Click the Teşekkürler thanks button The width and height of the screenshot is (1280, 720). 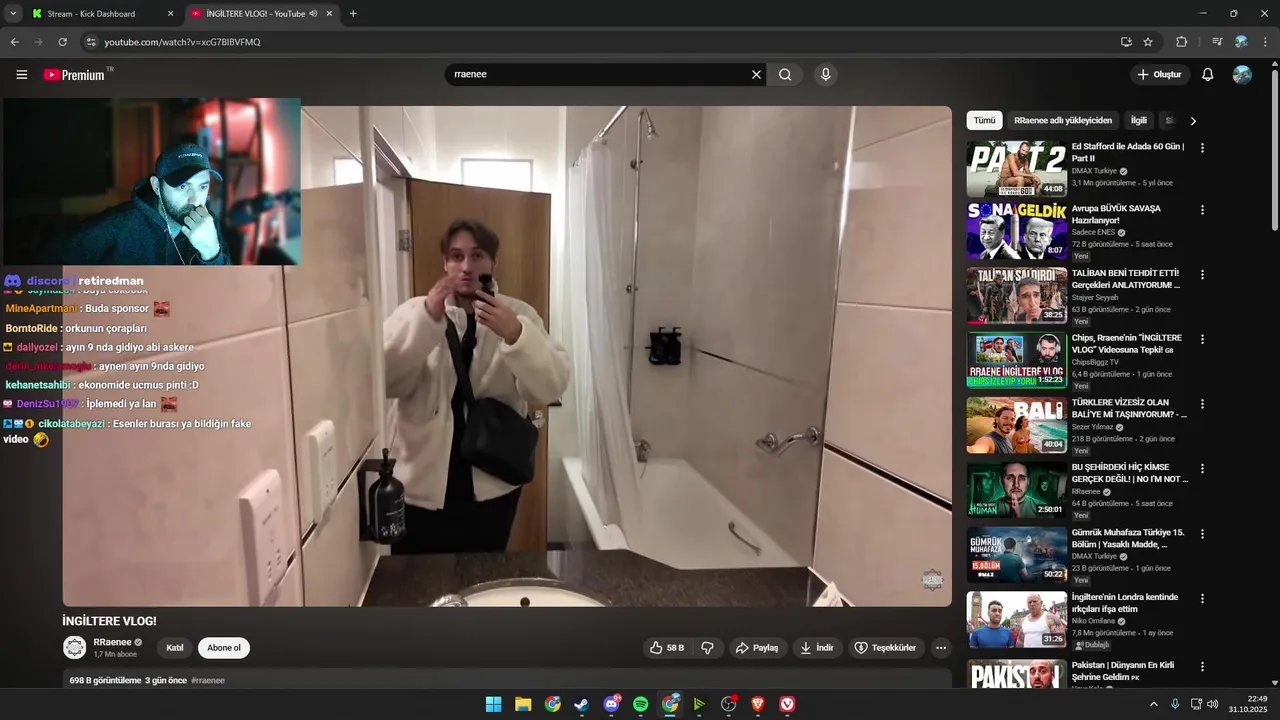pos(885,648)
